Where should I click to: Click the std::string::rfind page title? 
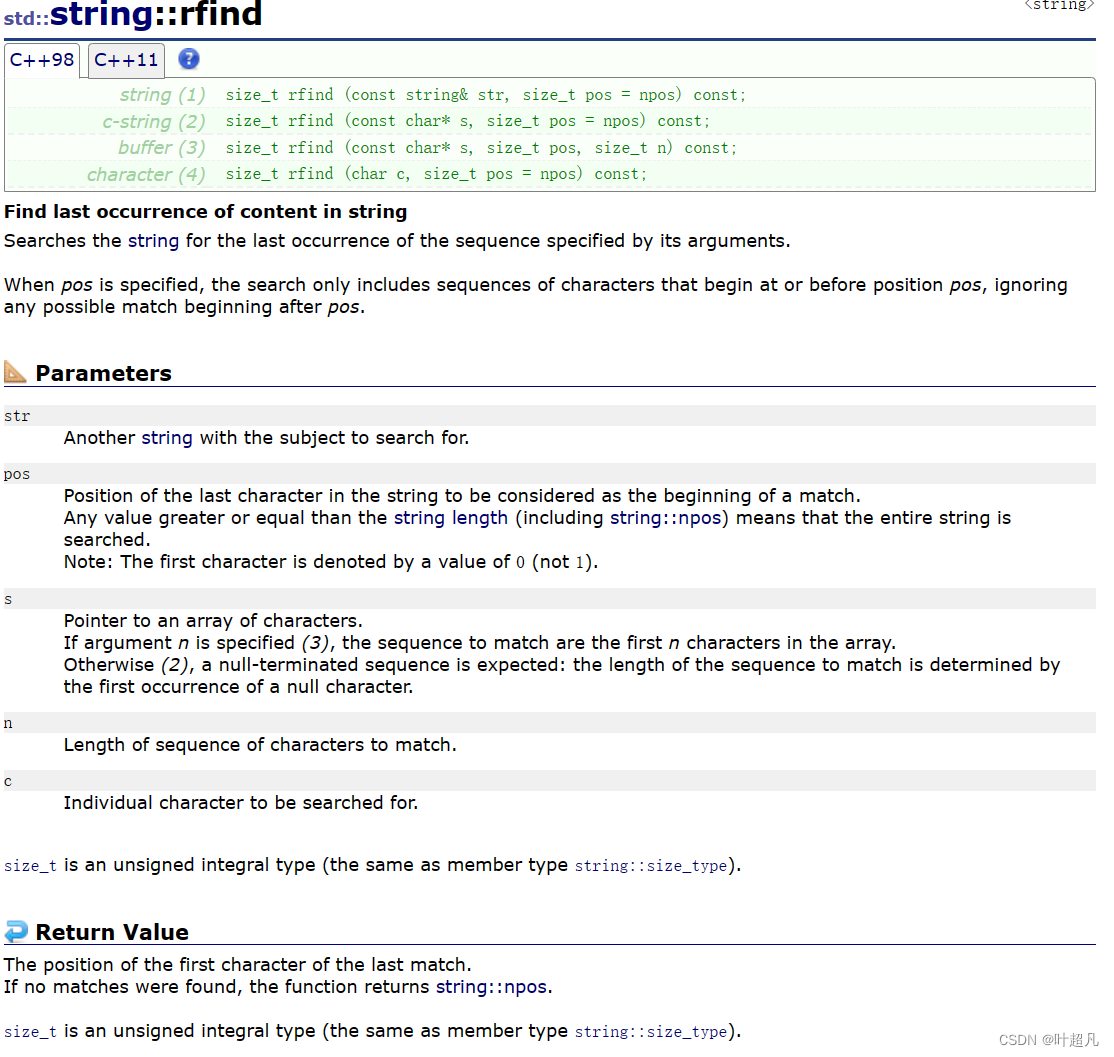(x=134, y=14)
